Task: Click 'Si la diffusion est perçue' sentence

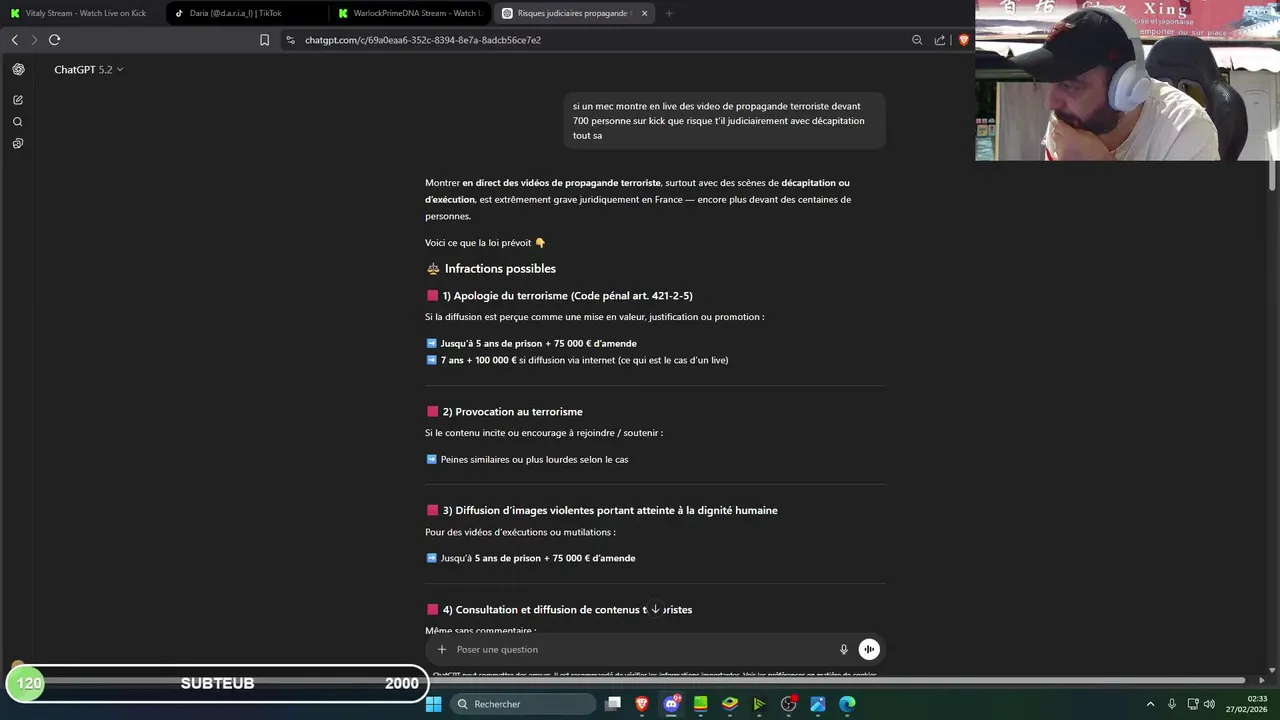Action: [x=594, y=317]
